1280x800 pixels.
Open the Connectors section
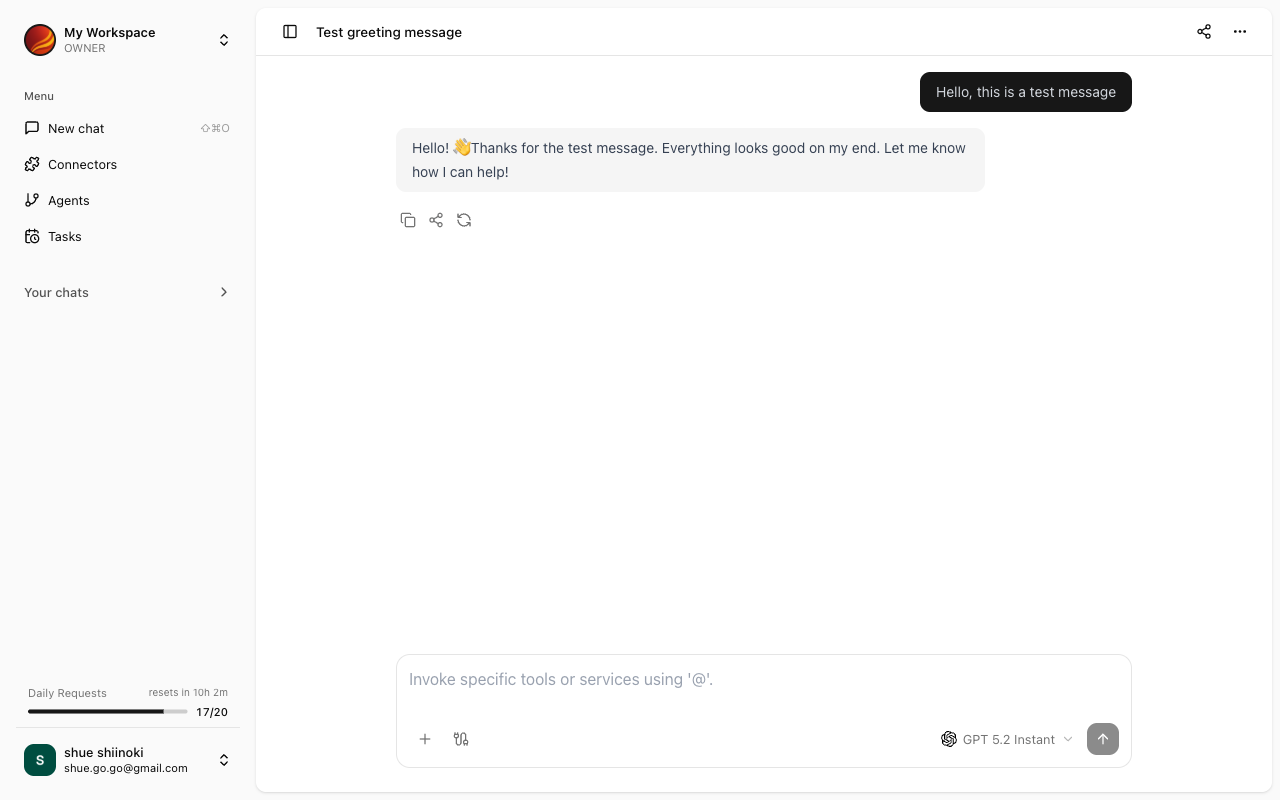coord(82,164)
